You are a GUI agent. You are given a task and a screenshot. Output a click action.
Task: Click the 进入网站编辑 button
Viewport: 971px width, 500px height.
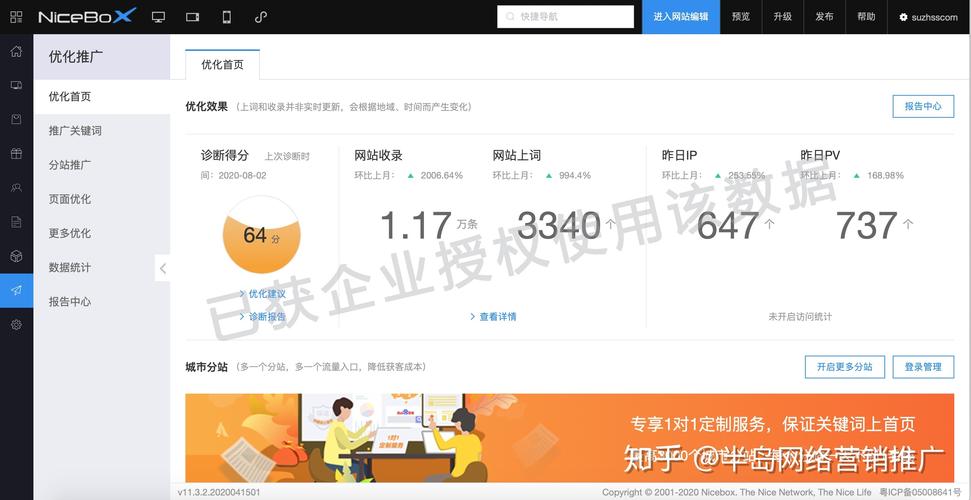[681, 17]
